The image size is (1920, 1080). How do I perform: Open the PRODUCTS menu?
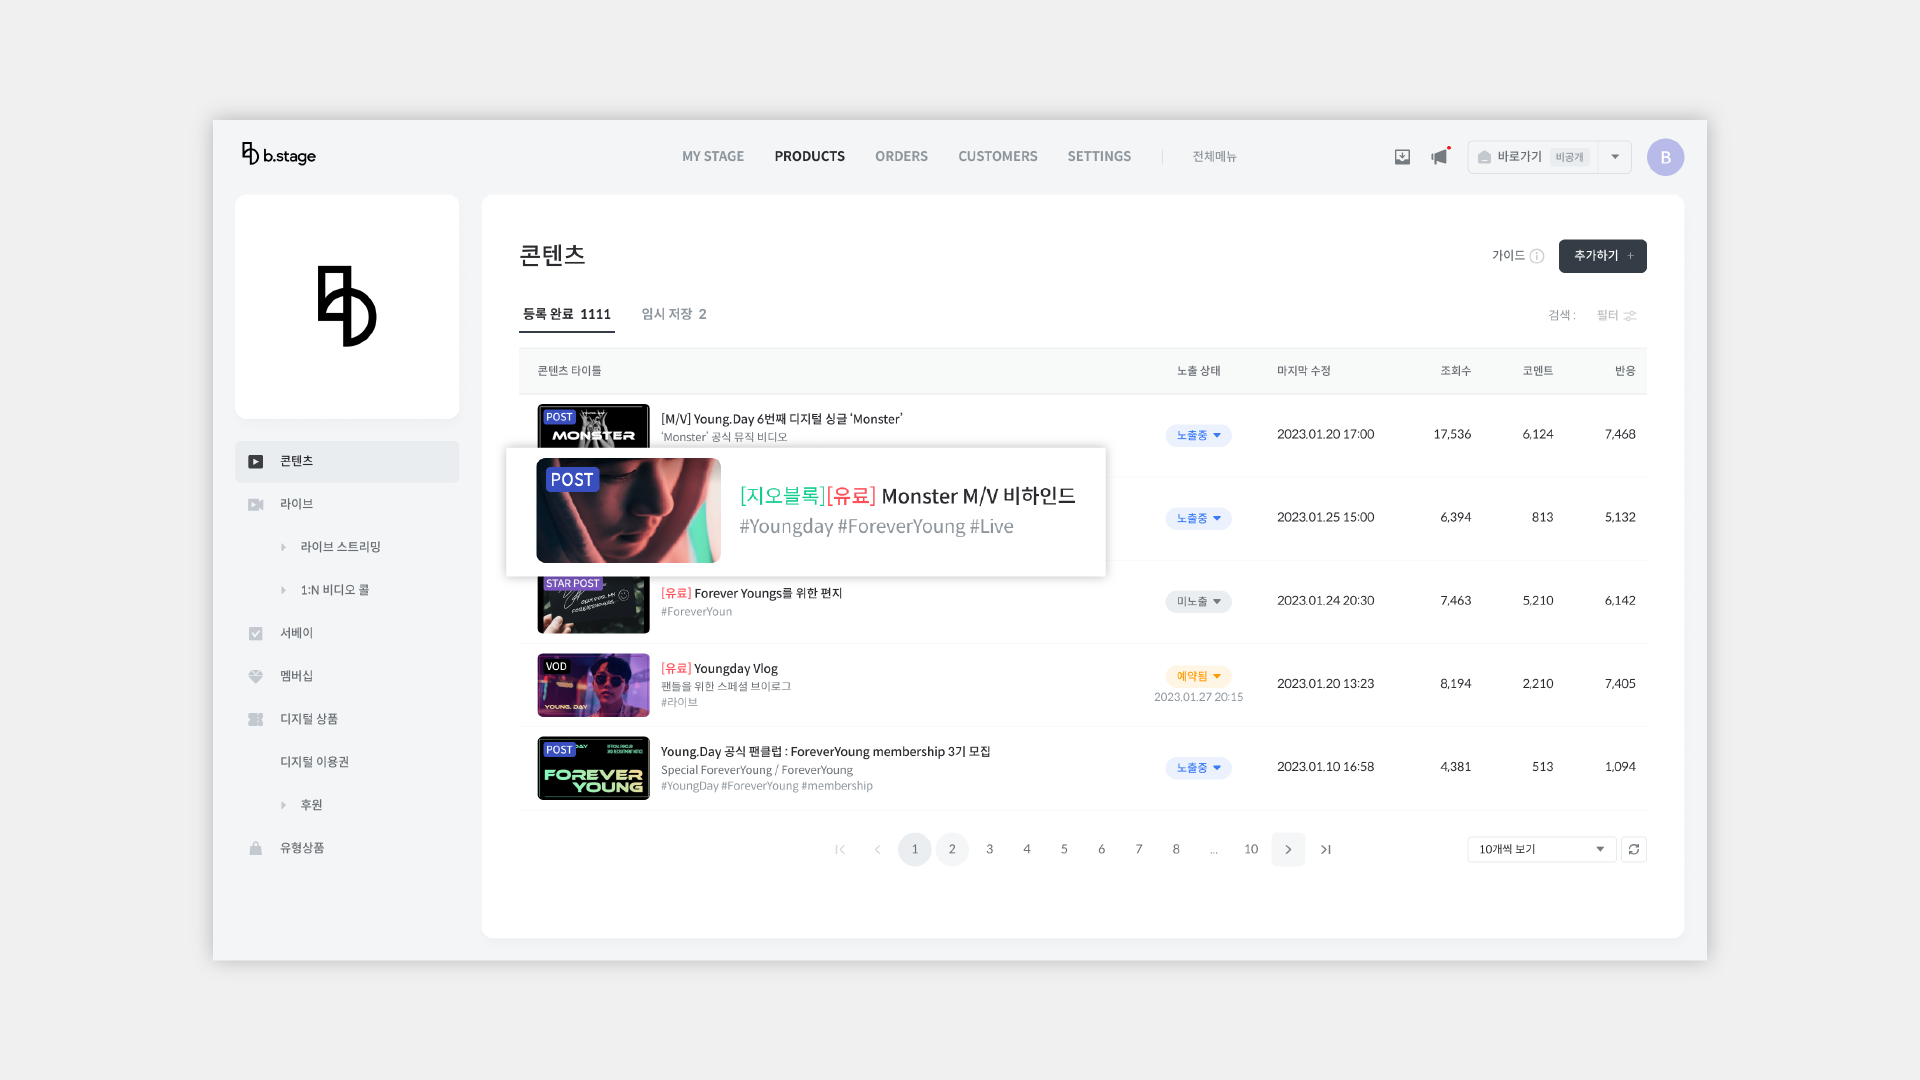pyautogui.click(x=810, y=157)
